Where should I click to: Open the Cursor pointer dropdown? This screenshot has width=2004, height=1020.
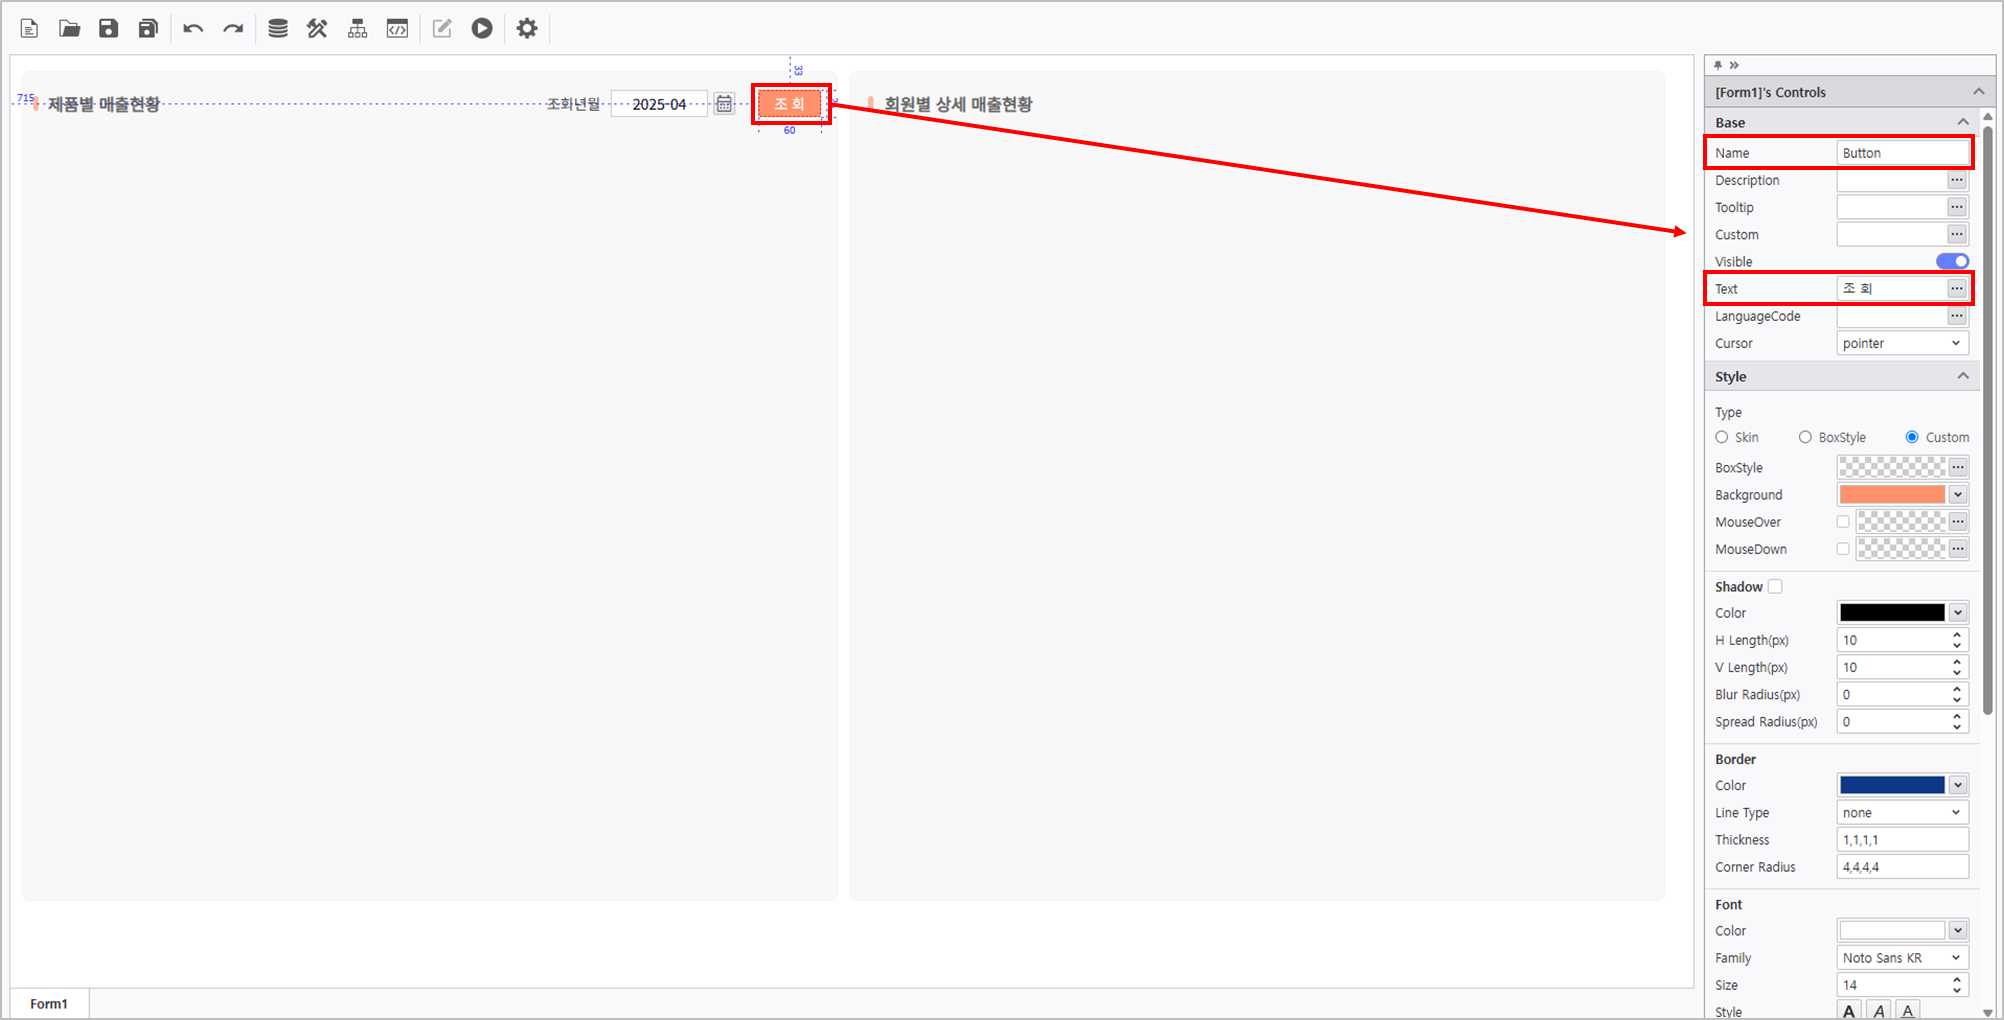tap(1902, 343)
